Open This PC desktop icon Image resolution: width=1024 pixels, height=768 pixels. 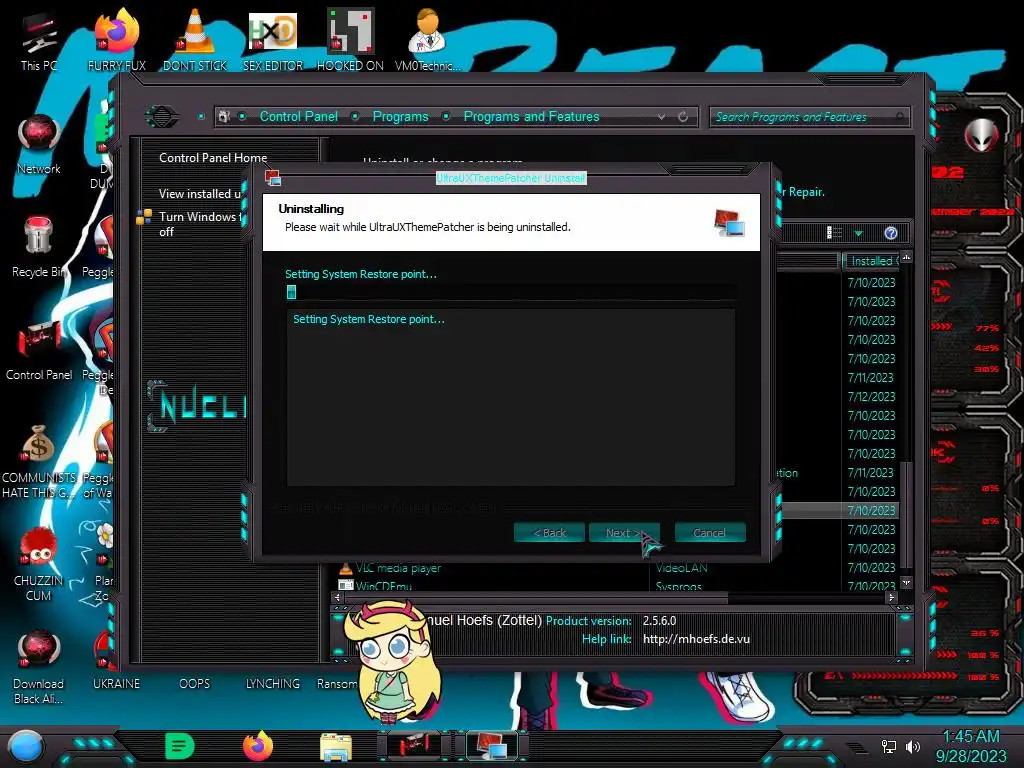tap(39, 40)
